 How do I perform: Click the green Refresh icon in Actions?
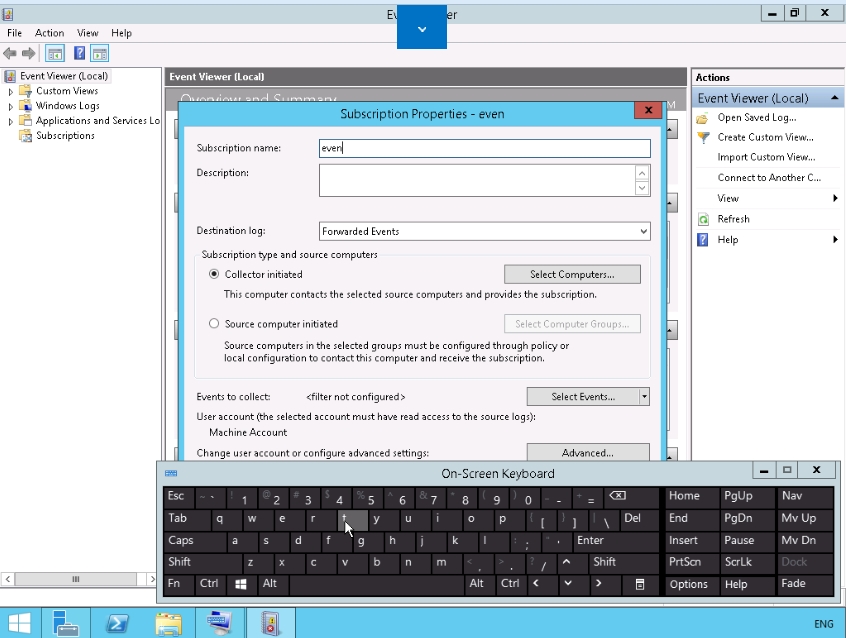[x=703, y=219]
